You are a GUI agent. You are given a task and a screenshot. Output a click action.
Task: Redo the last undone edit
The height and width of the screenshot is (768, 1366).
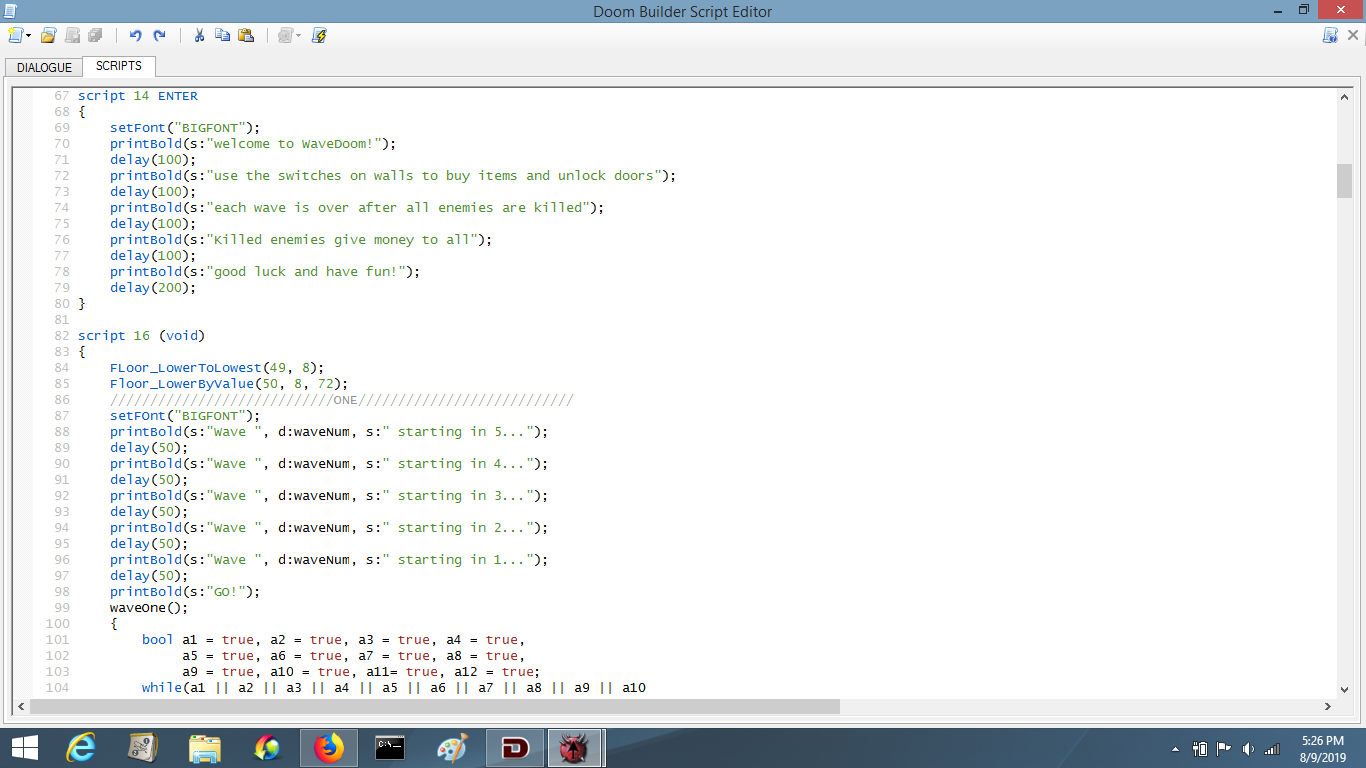coord(159,35)
